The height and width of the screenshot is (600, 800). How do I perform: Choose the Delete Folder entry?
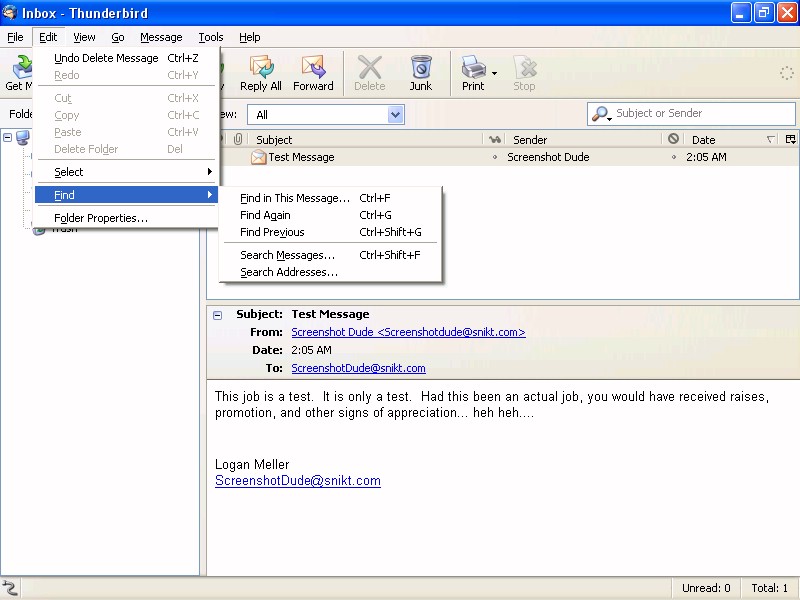(x=128, y=149)
